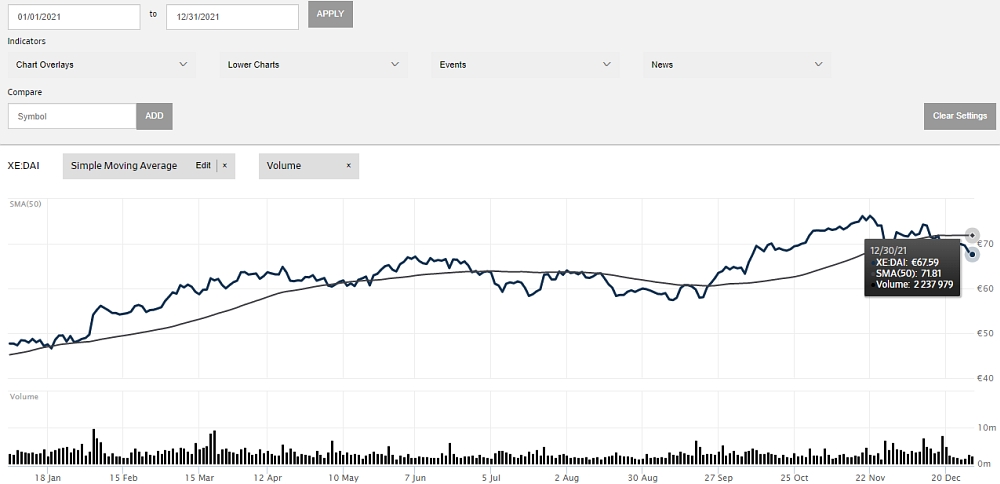The image size is (1000, 484).
Task: Remove the Simple Moving Average overlay
Action: pyautogui.click(x=225, y=166)
